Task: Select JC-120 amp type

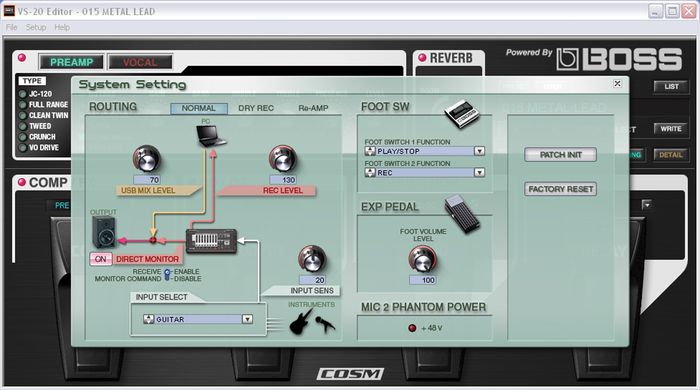Action: [36, 94]
